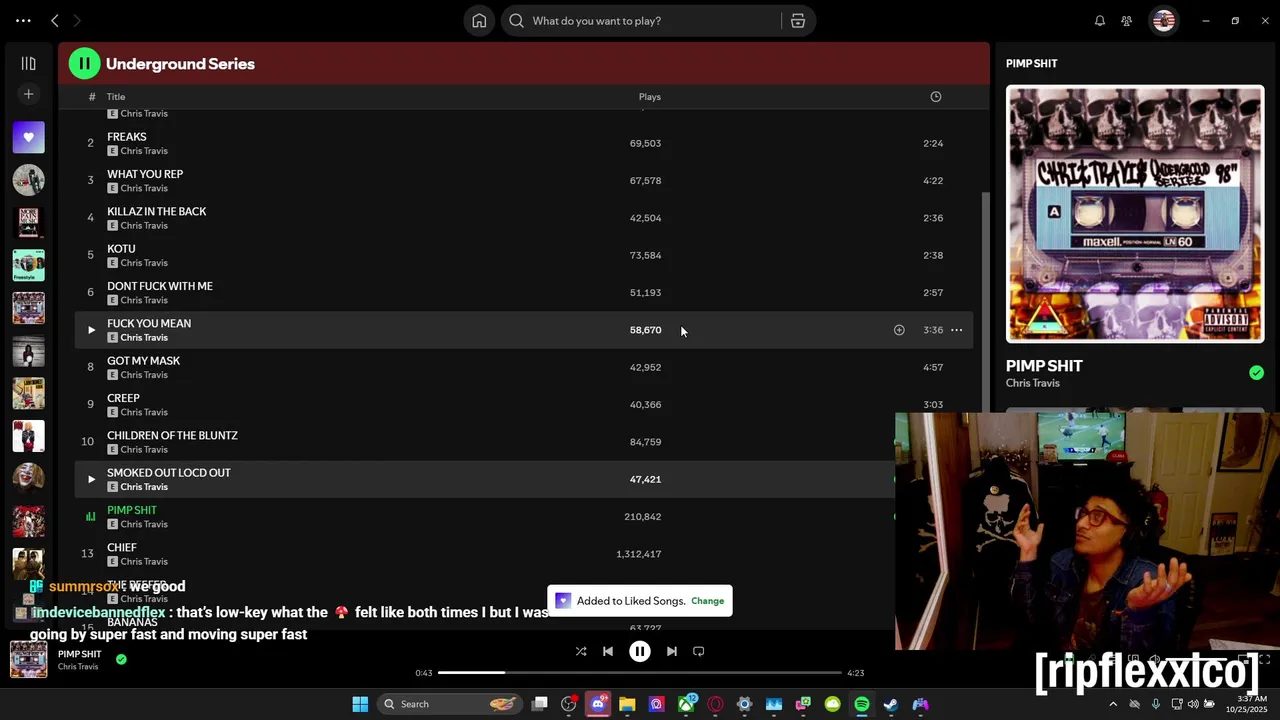Open the Windows Start menu
This screenshot has height=720, width=1280.
tap(360, 704)
